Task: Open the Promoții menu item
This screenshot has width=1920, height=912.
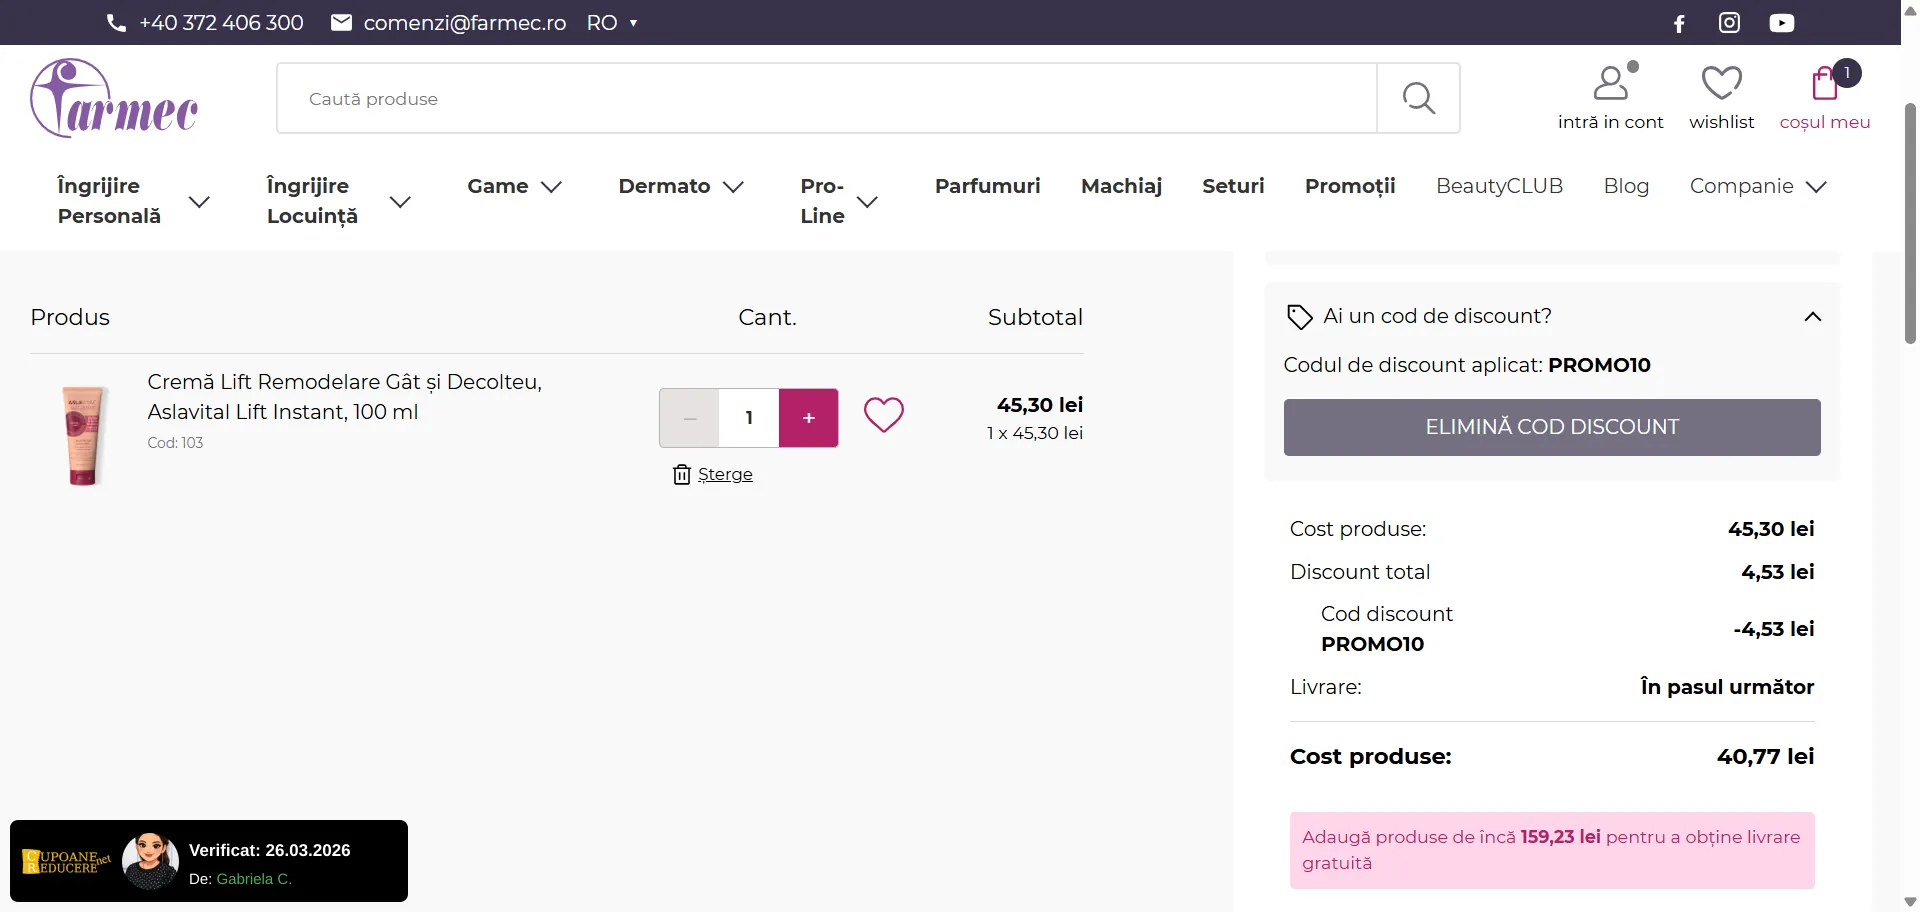Action: (1349, 186)
